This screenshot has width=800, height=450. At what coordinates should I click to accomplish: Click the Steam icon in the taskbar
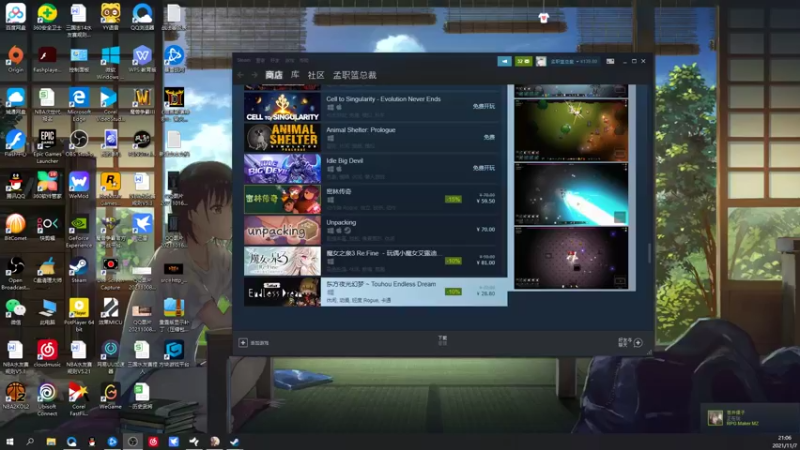(x=235, y=442)
